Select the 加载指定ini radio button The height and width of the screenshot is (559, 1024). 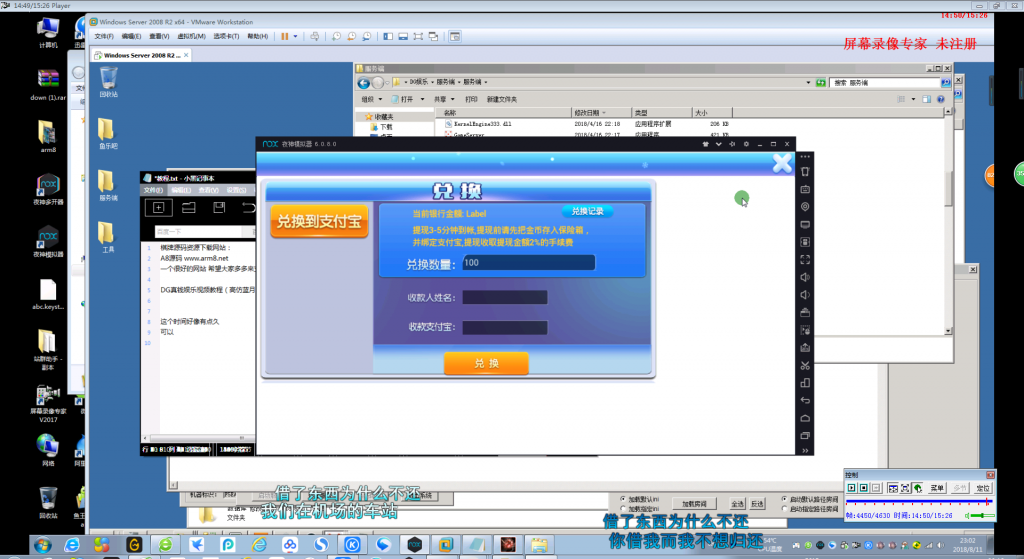point(623,509)
